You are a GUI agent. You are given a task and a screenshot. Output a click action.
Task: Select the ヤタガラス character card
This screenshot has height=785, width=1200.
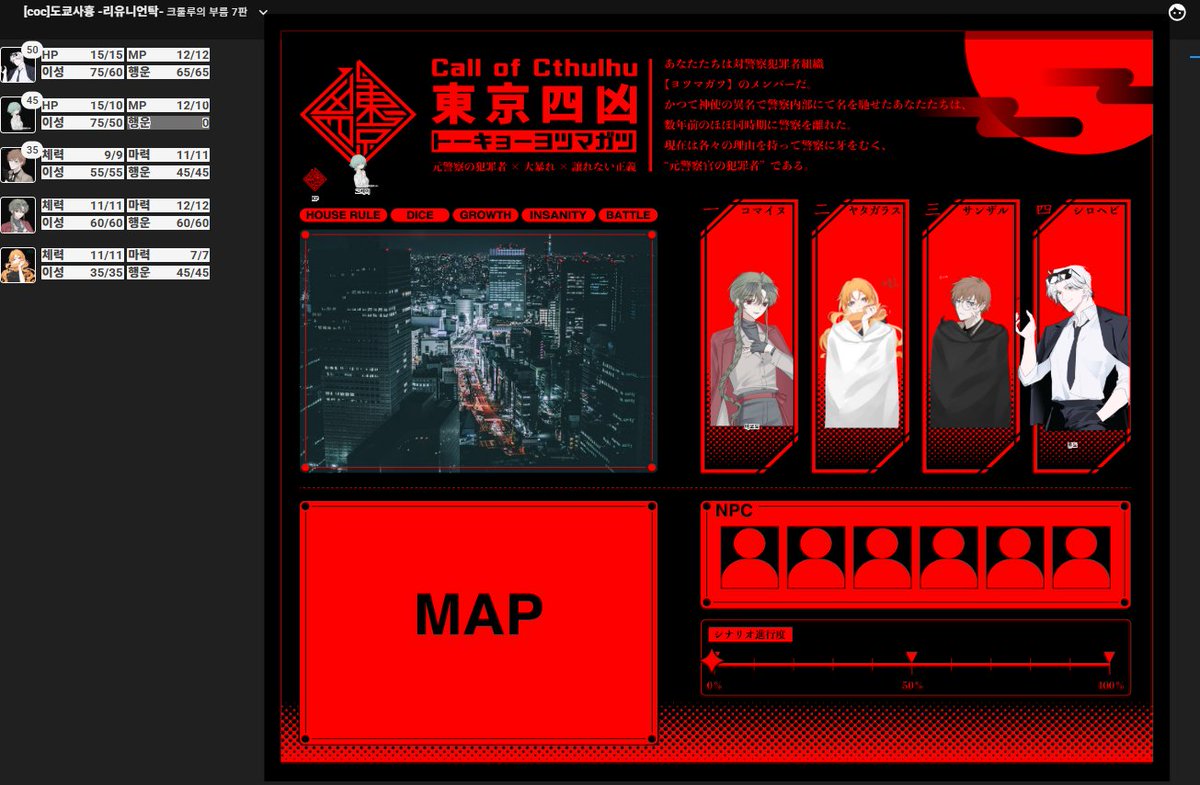point(860,338)
